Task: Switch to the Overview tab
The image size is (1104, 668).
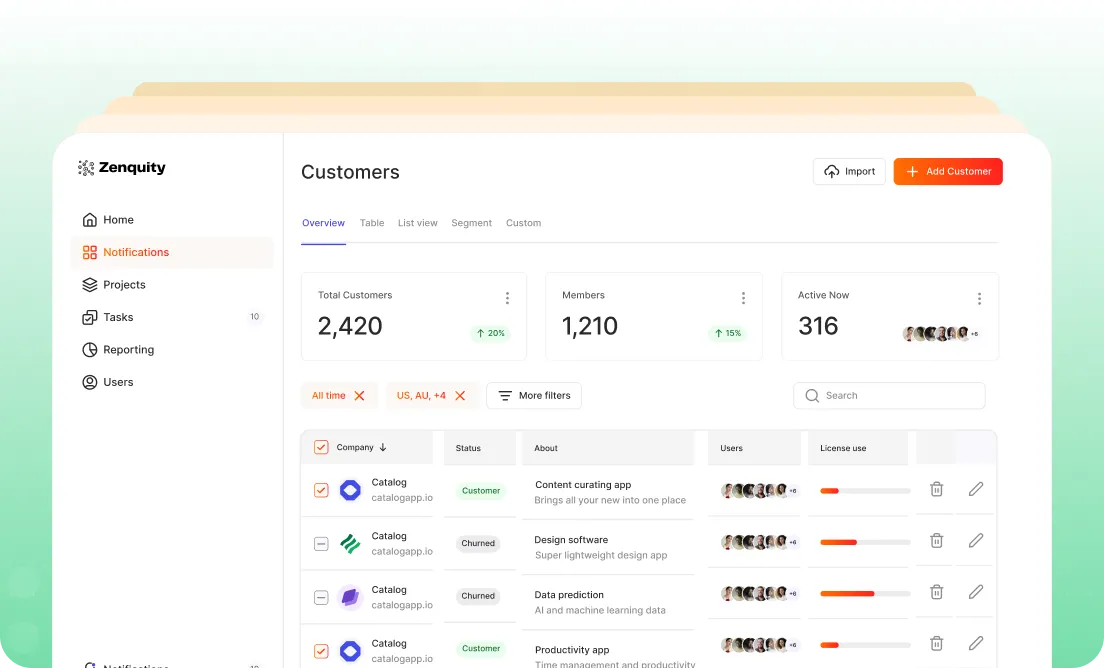Action: pyautogui.click(x=323, y=222)
